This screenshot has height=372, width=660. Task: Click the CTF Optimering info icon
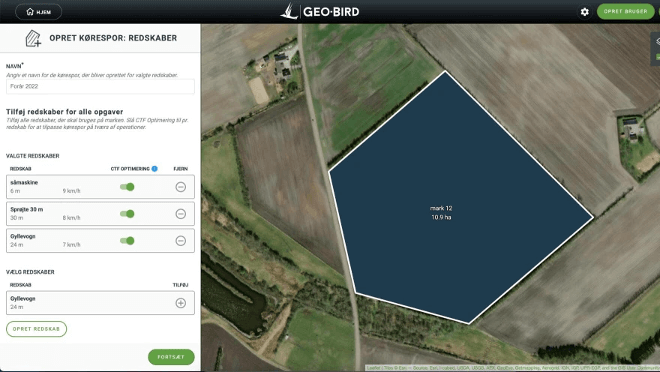pyautogui.click(x=154, y=169)
